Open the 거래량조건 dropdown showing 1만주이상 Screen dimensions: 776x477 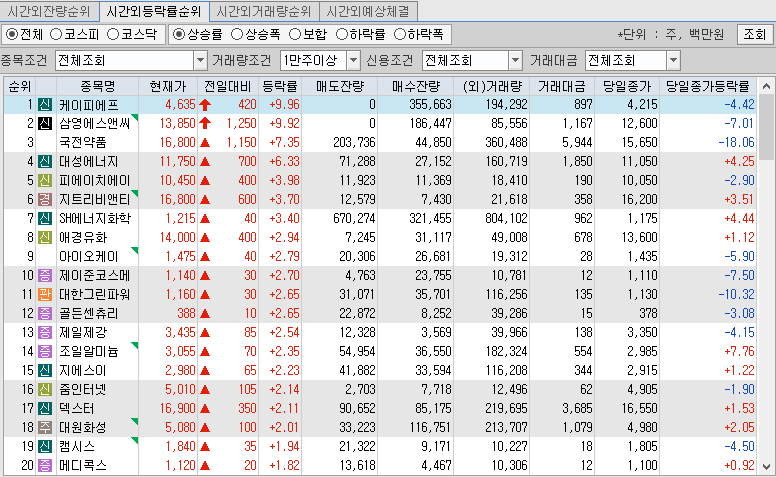(x=353, y=61)
